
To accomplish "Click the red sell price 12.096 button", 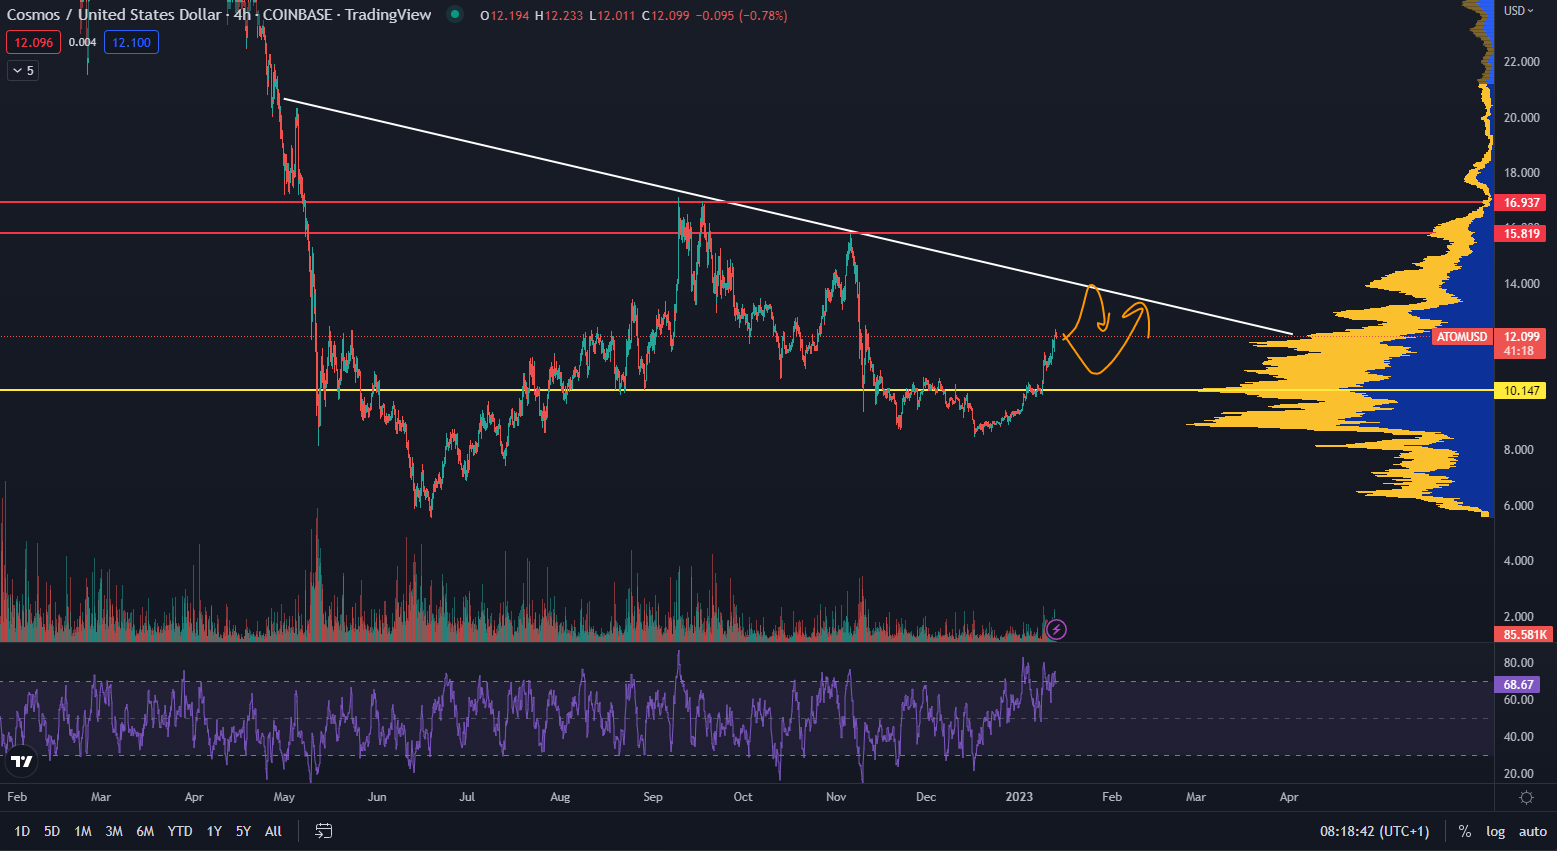I will tap(34, 42).
